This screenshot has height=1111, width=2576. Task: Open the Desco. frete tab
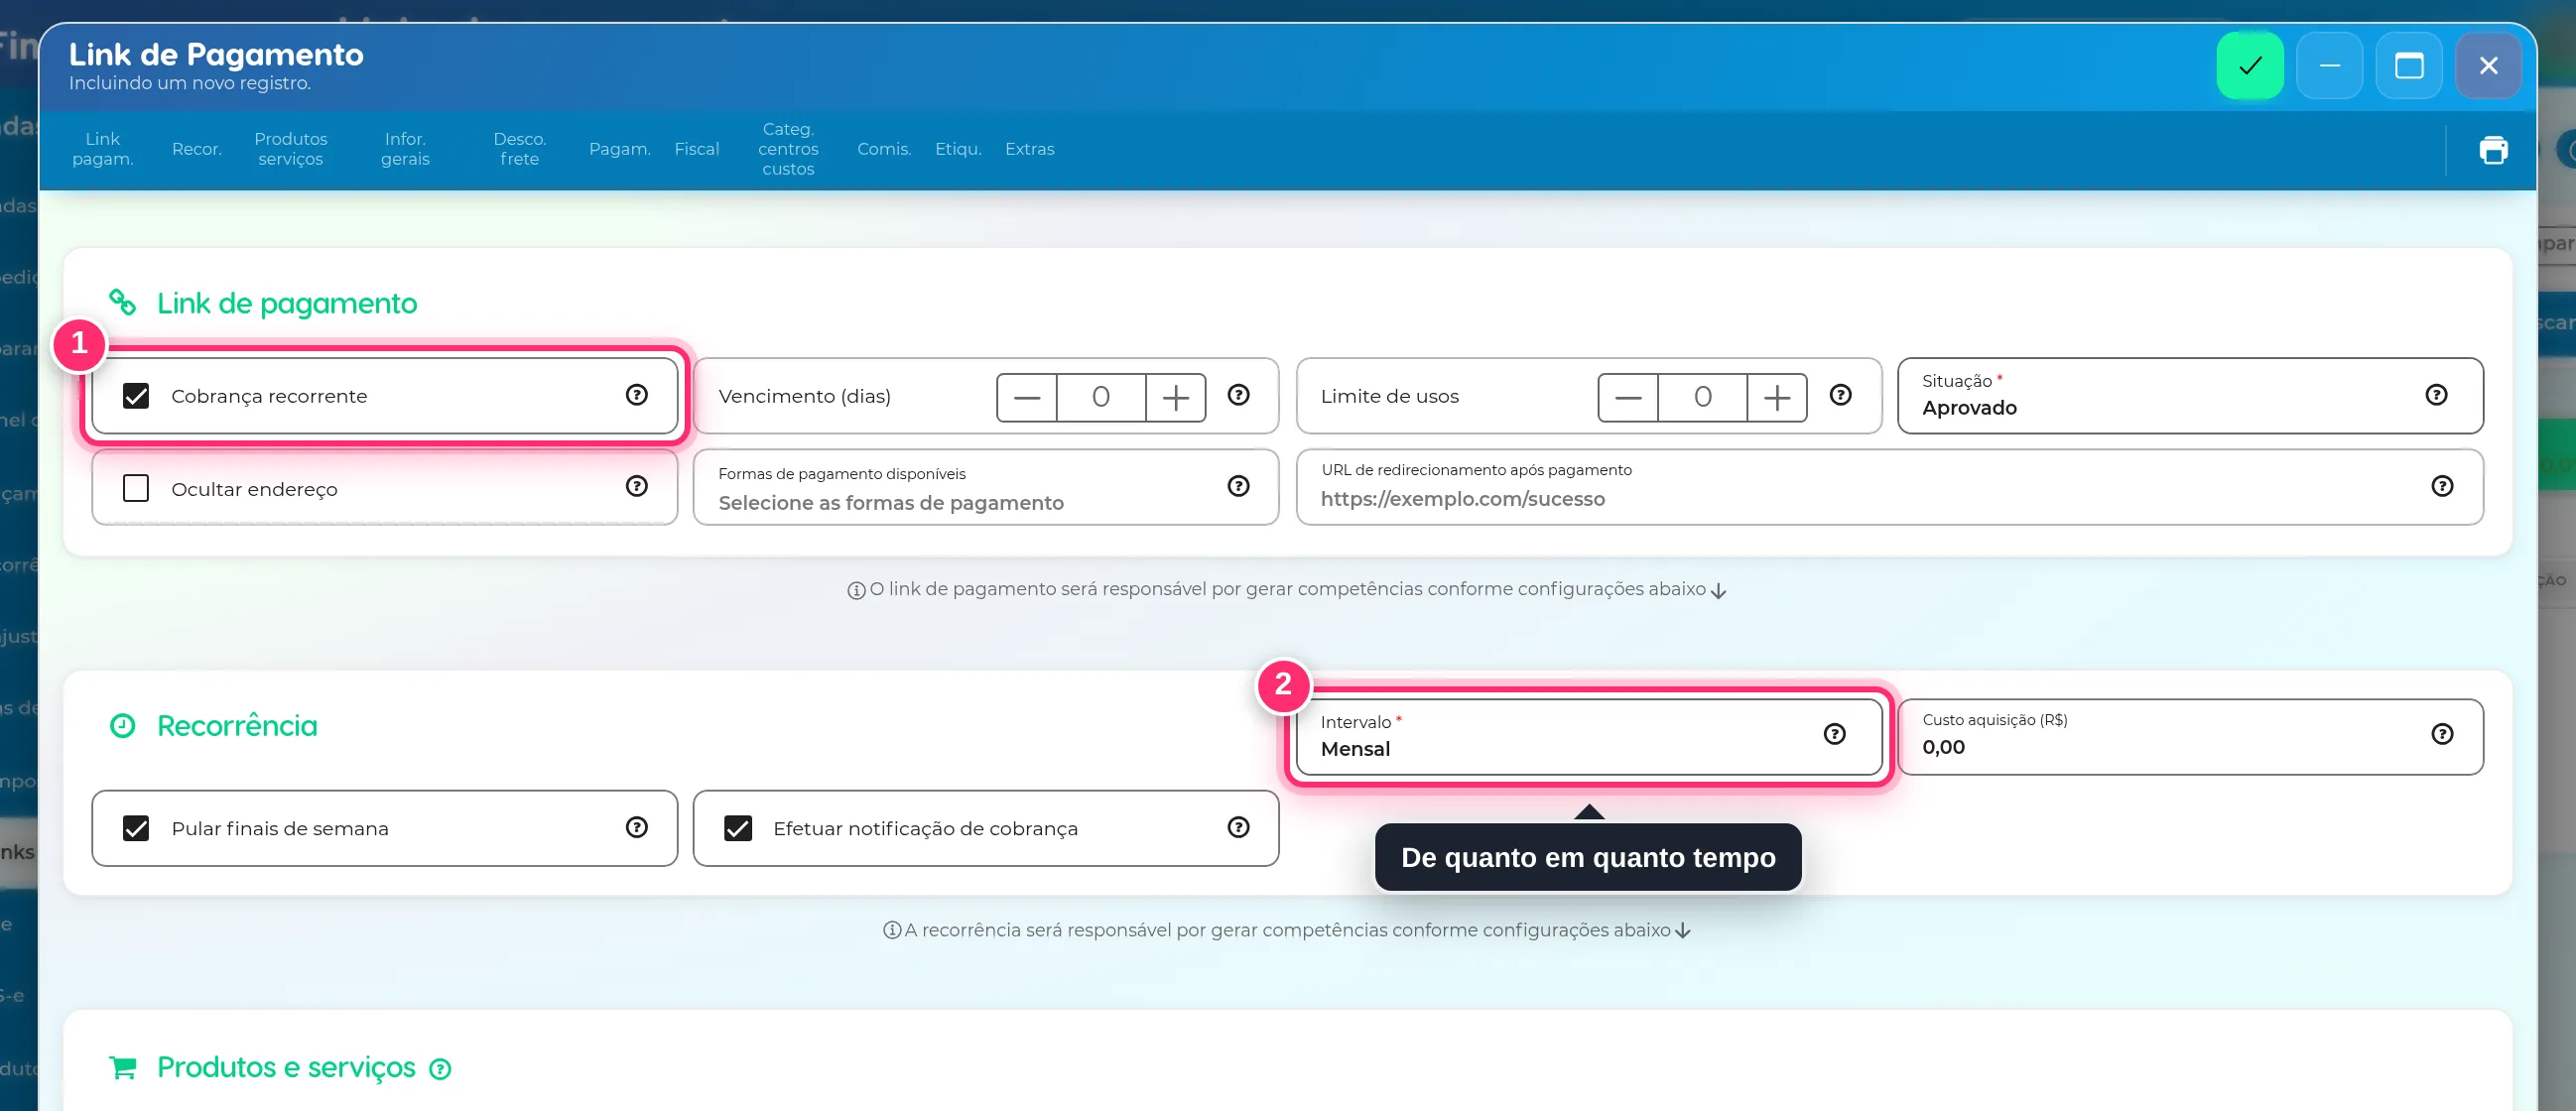click(520, 149)
